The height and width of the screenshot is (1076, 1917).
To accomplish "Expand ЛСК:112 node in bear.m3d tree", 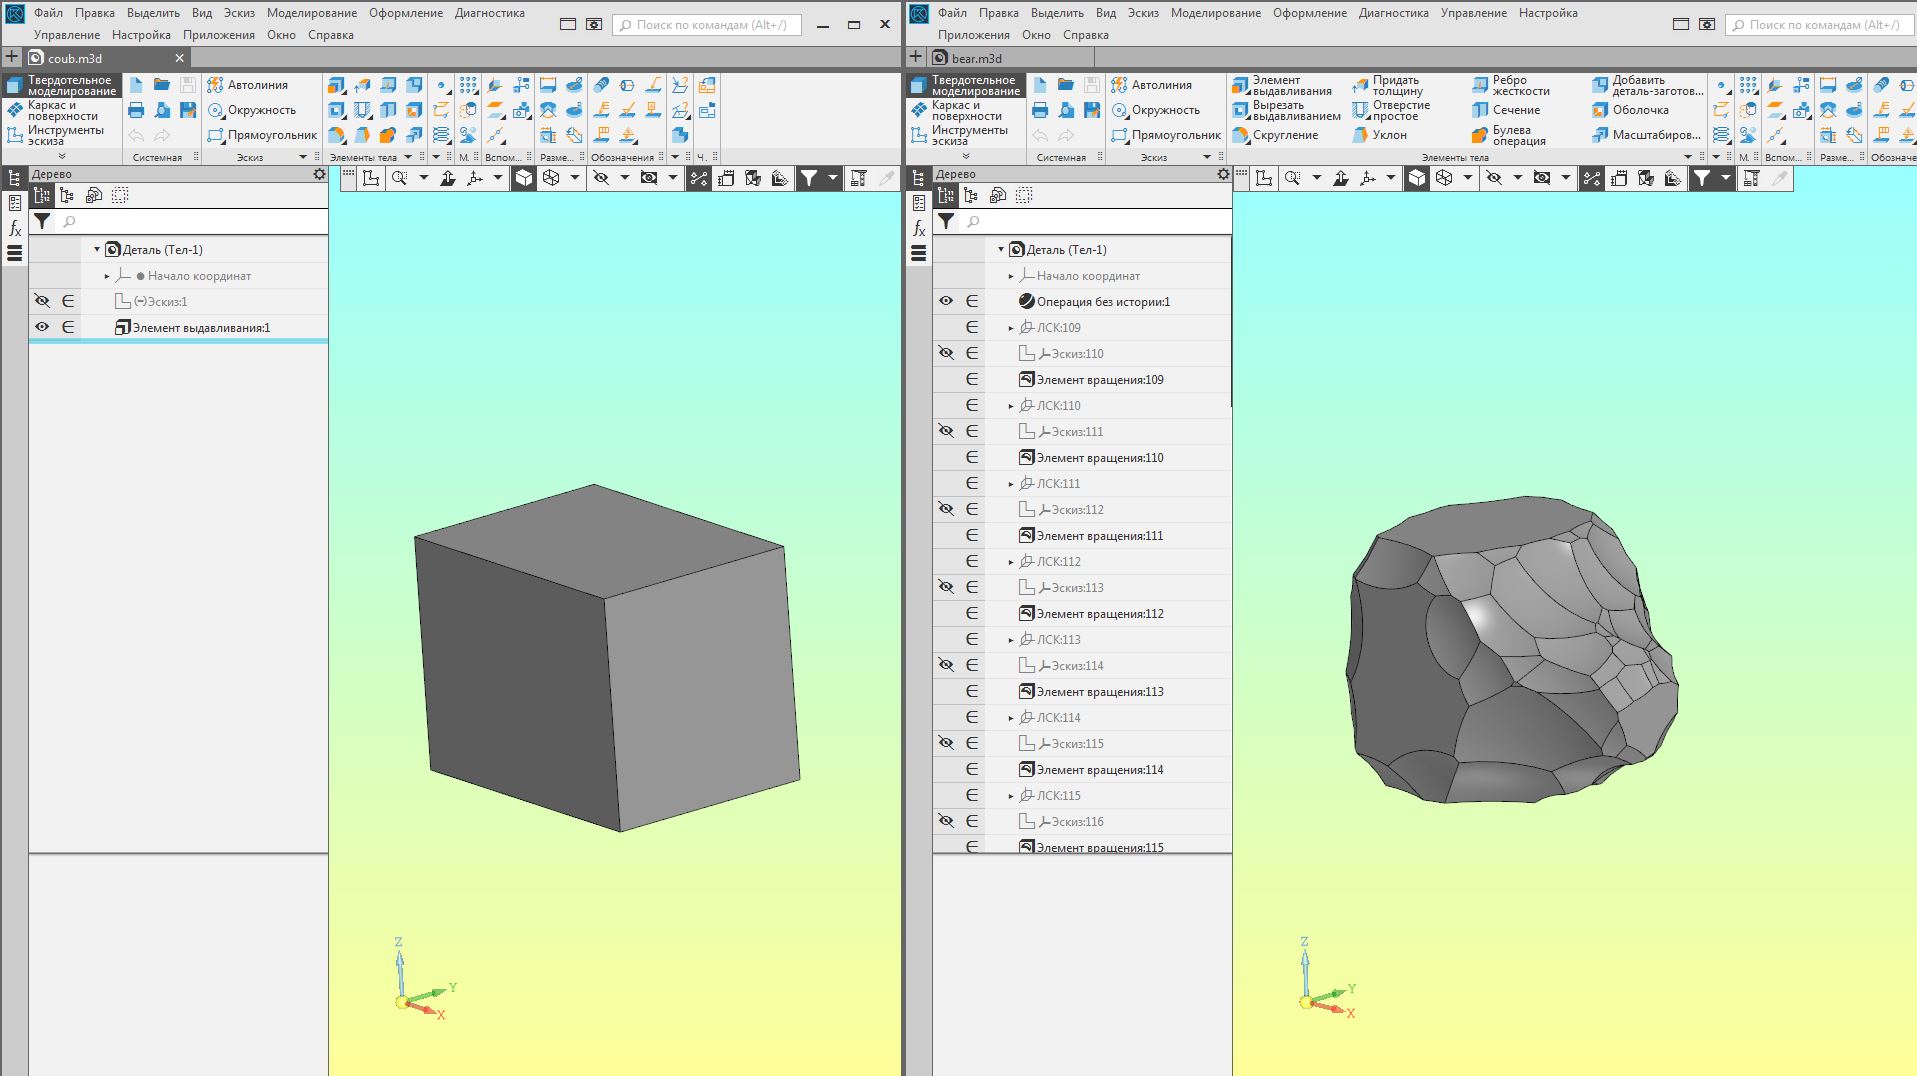I will (1011, 562).
